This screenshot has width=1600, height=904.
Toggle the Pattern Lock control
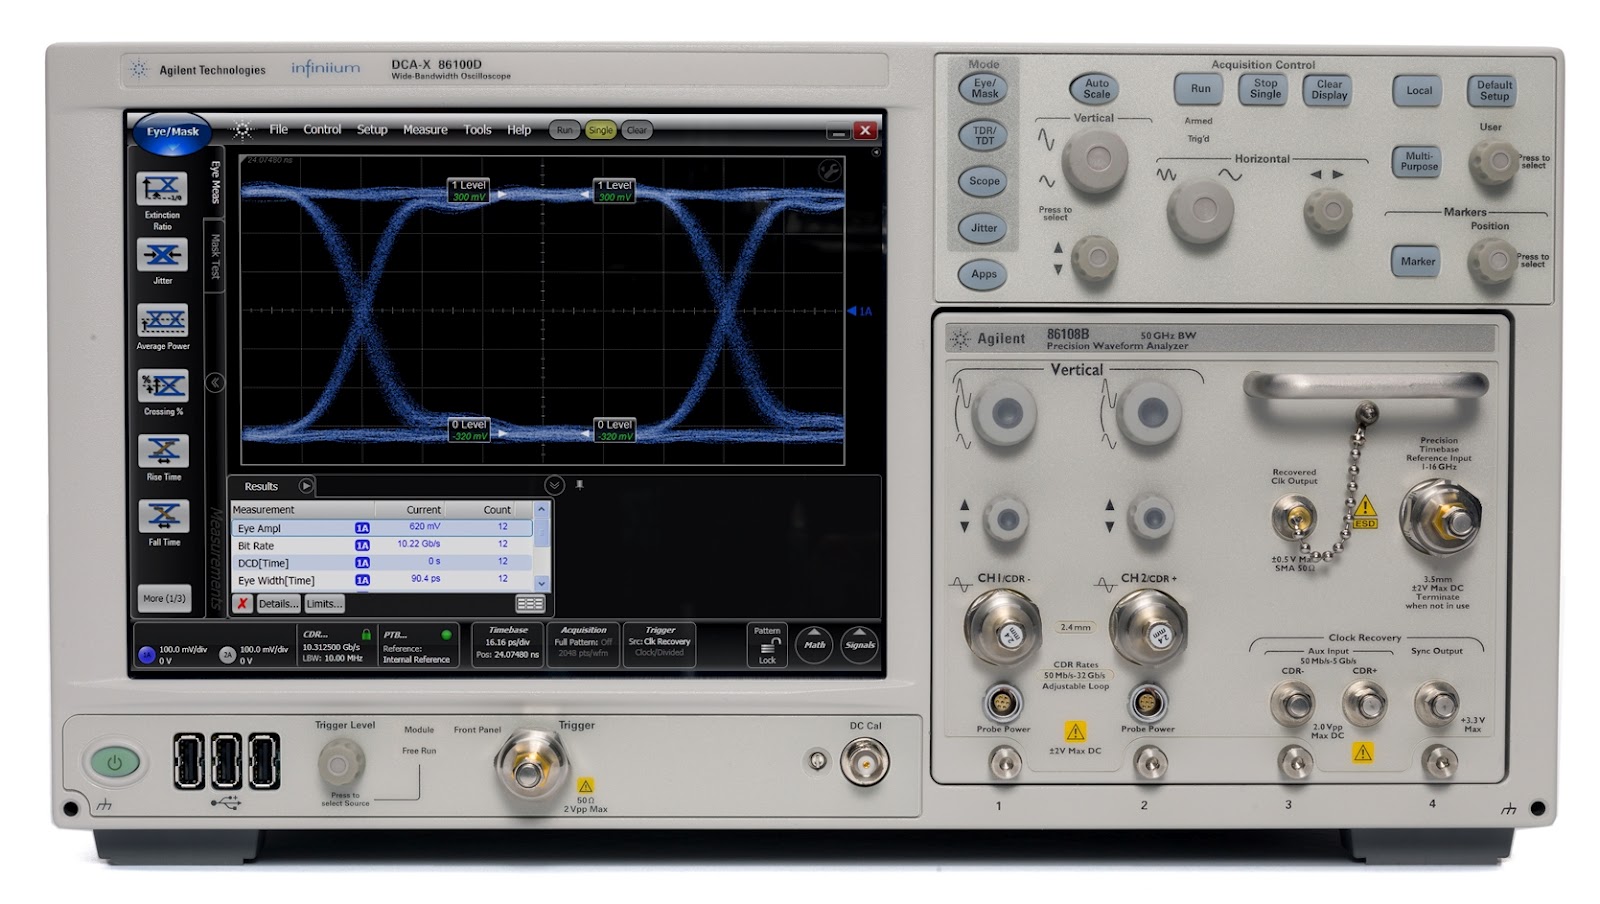coord(767,645)
